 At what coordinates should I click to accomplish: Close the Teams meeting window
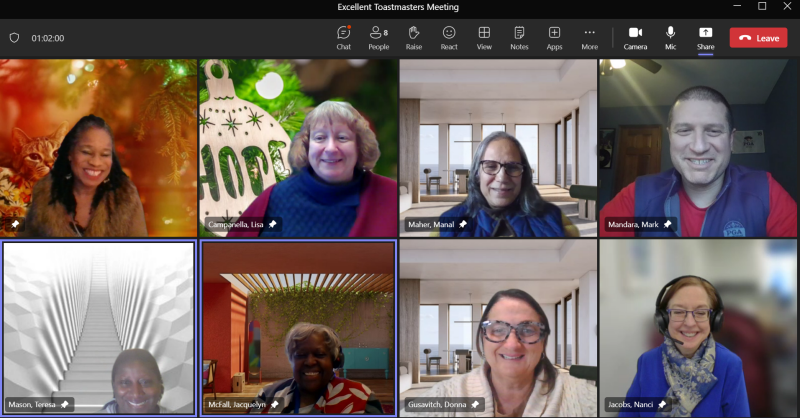(787, 6)
